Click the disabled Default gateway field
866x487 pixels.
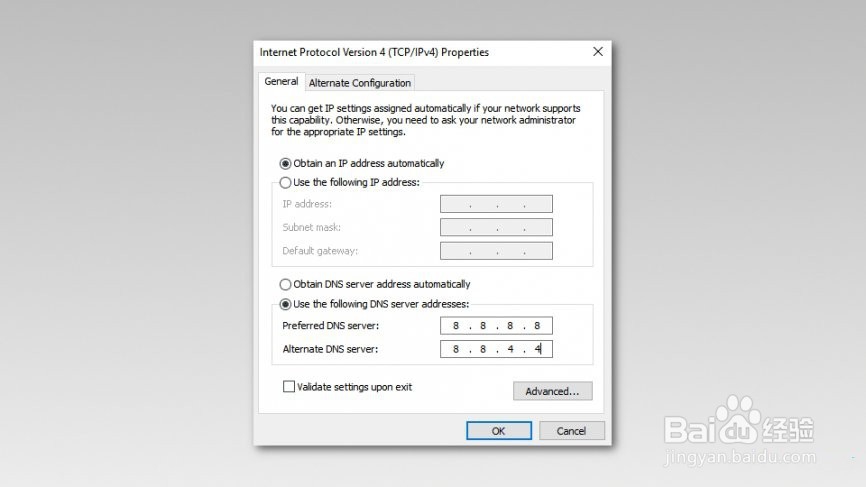click(x=496, y=251)
